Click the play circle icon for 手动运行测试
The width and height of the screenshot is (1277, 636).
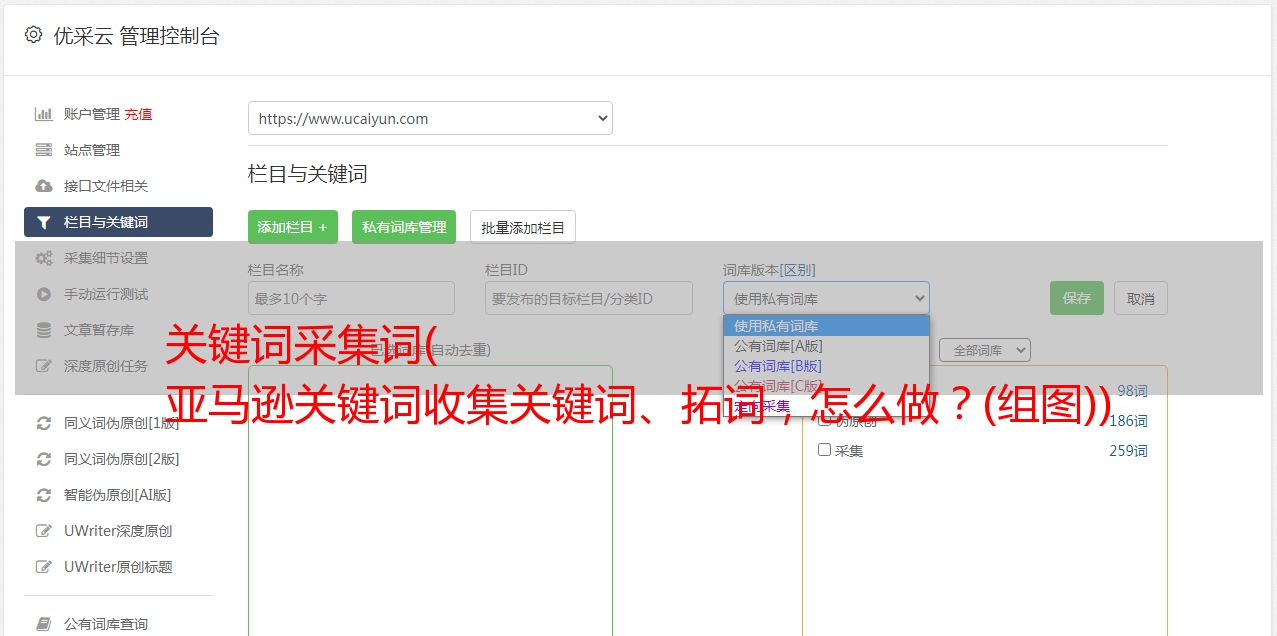pyautogui.click(x=43, y=294)
